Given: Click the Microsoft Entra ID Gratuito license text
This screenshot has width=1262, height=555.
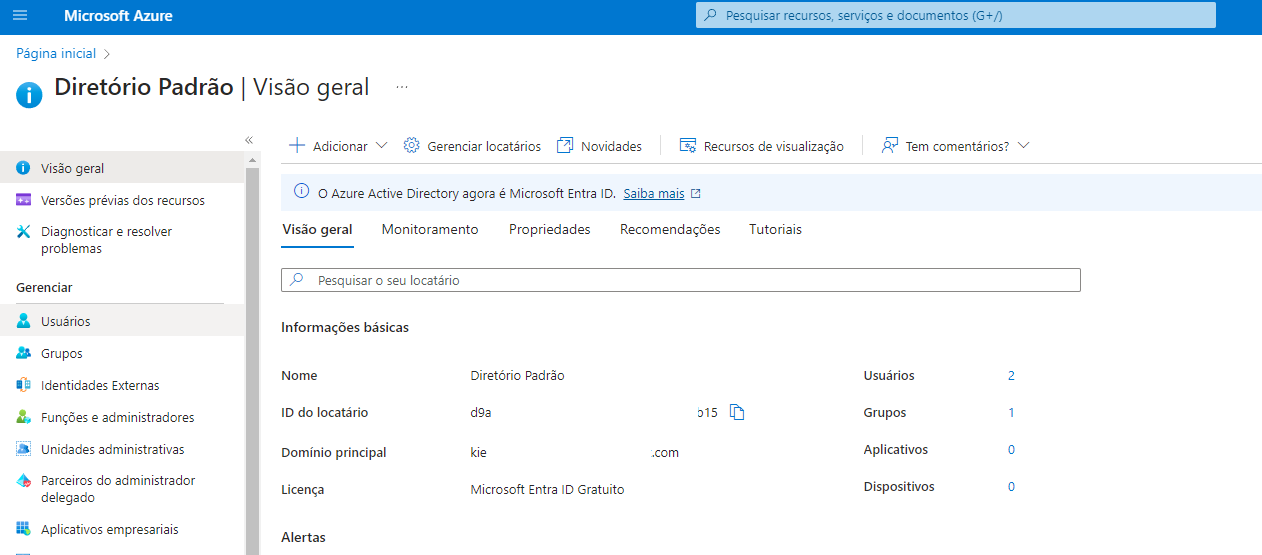Looking at the screenshot, I should (547, 490).
